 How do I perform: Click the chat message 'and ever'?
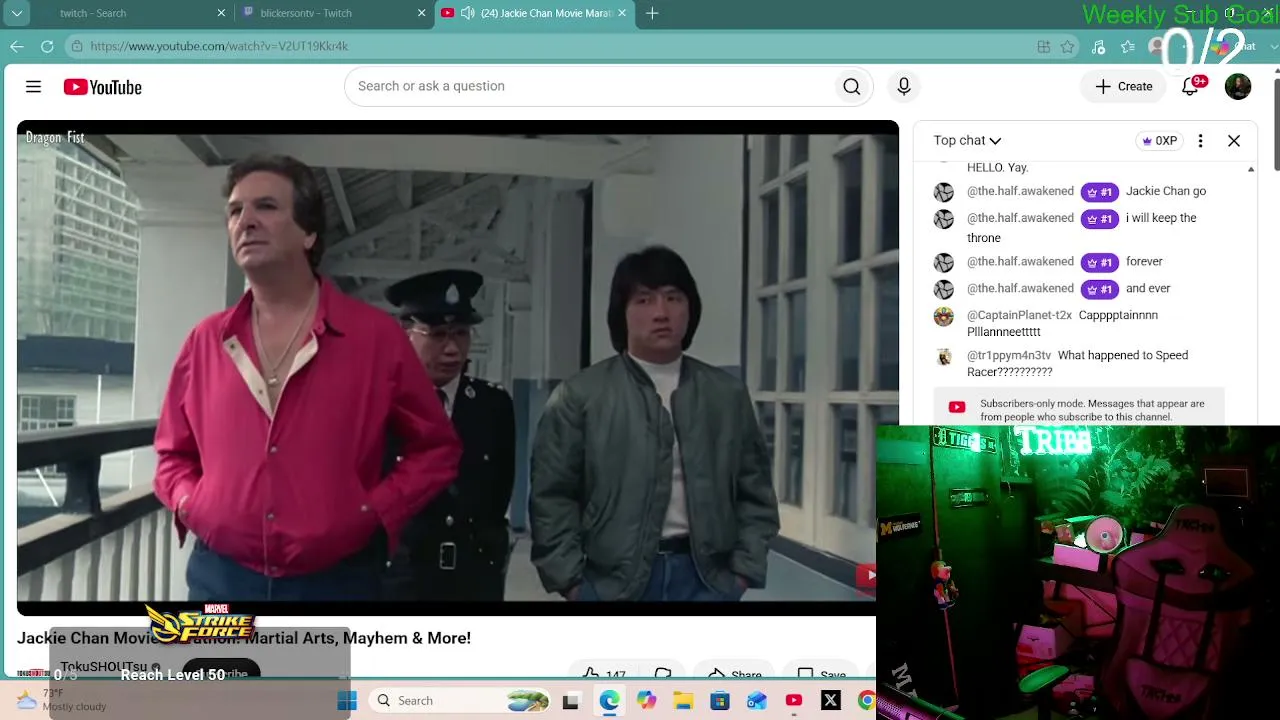pos(1148,289)
